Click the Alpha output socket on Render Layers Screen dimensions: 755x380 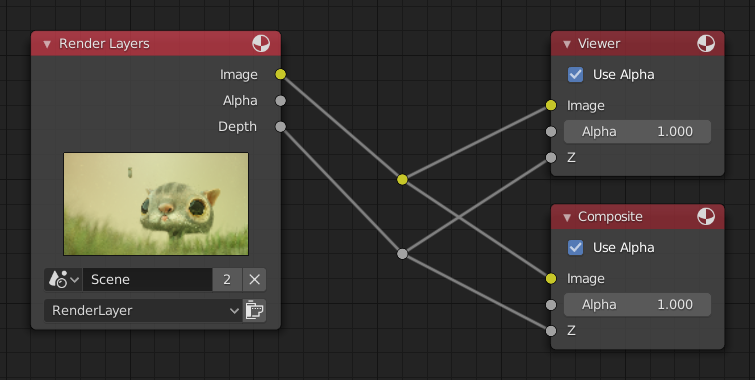click(x=280, y=101)
